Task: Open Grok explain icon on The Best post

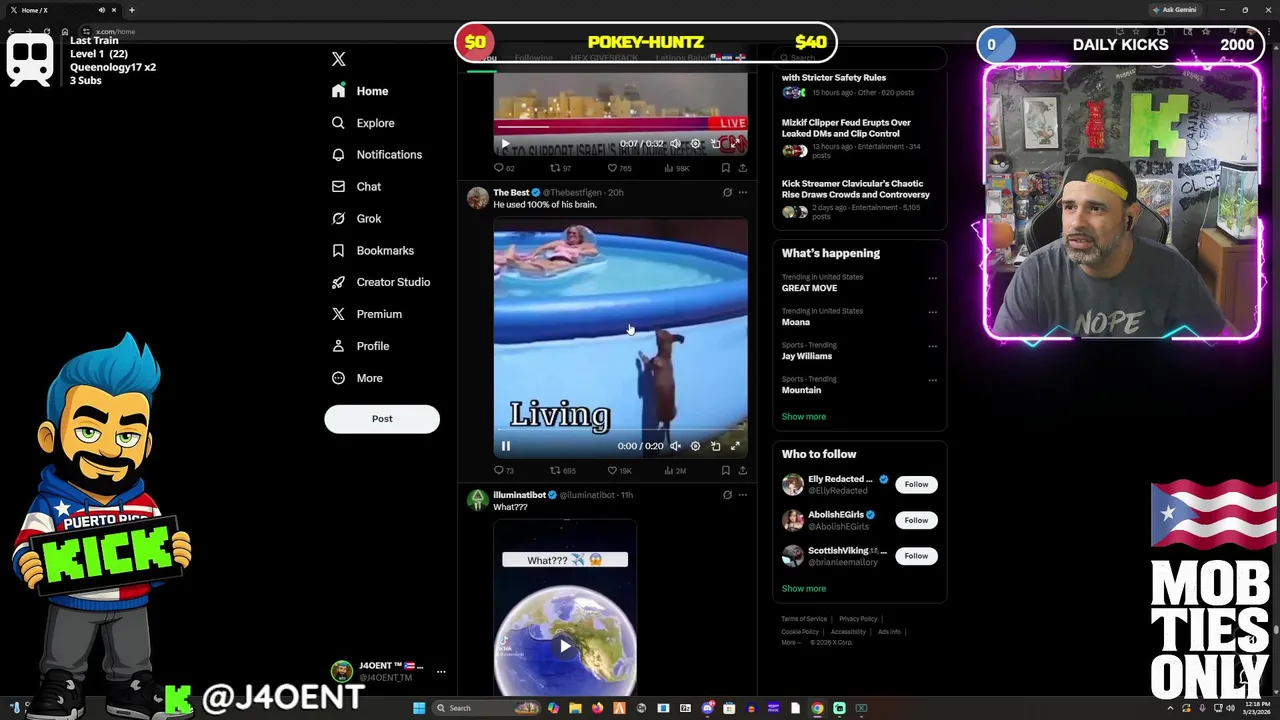Action: pyautogui.click(x=727, y=193)
